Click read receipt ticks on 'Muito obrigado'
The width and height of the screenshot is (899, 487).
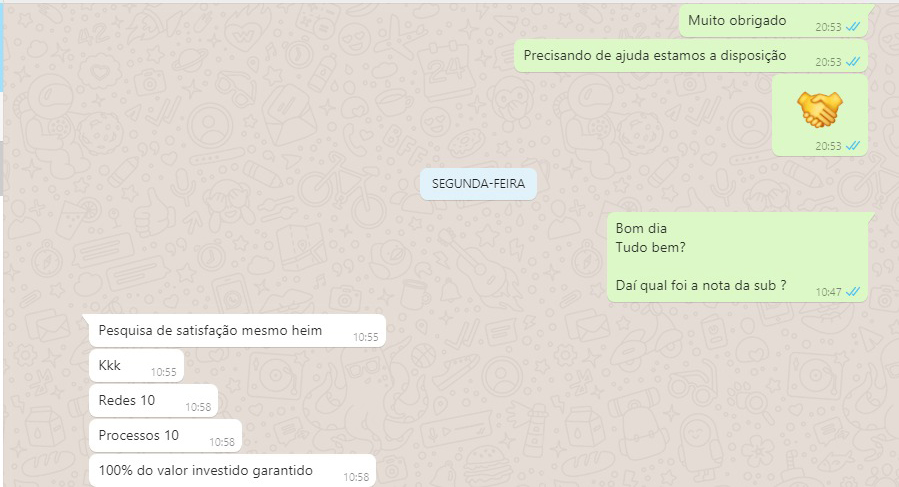853,27
